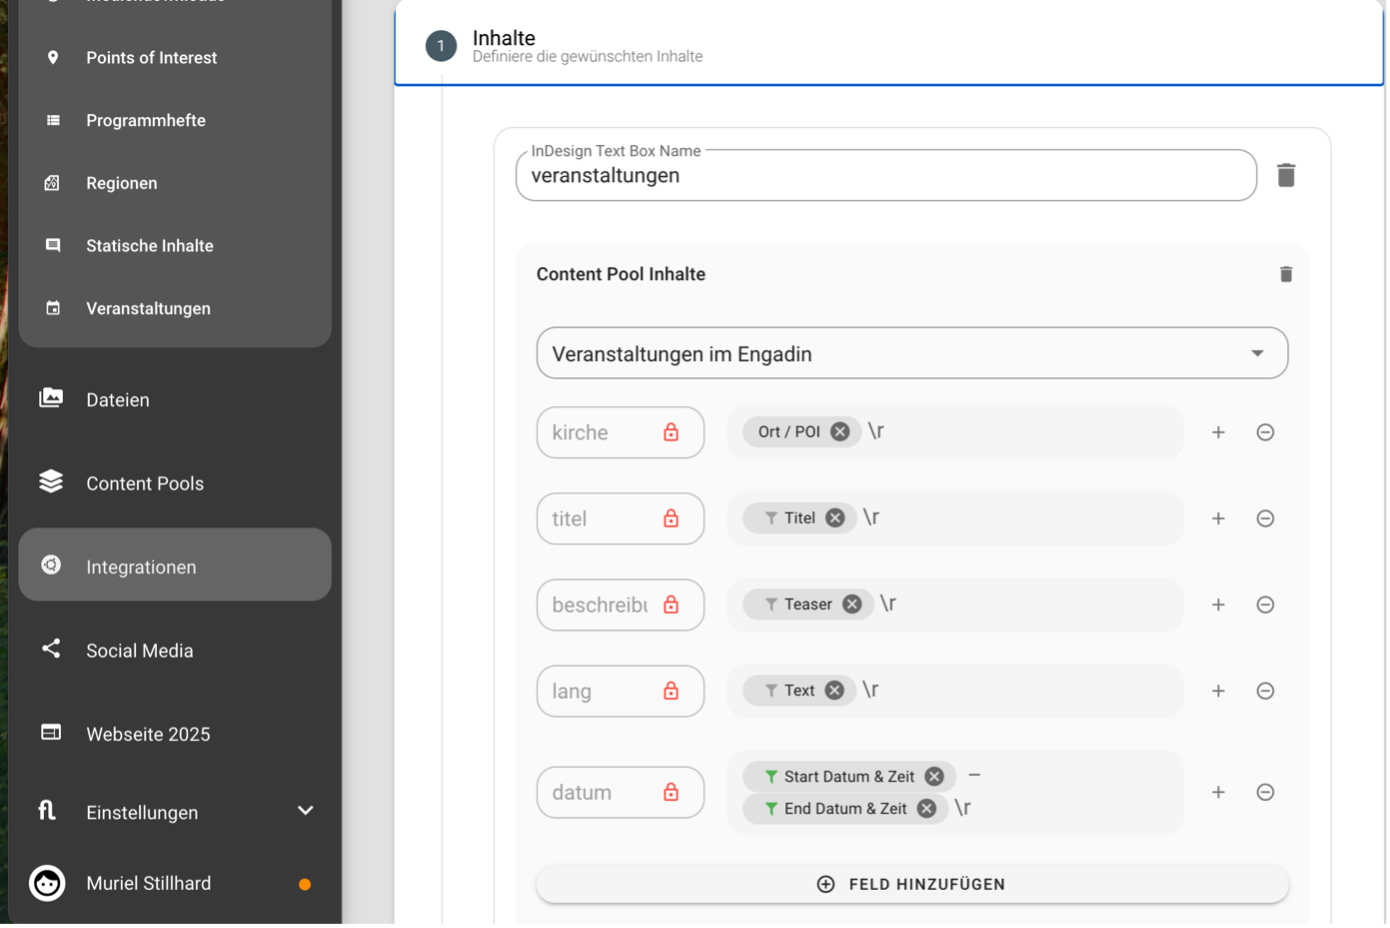This screenshot has width=1390, height=928.
Task: Click plus icon in the datum row
Action: coord(1218,792)
